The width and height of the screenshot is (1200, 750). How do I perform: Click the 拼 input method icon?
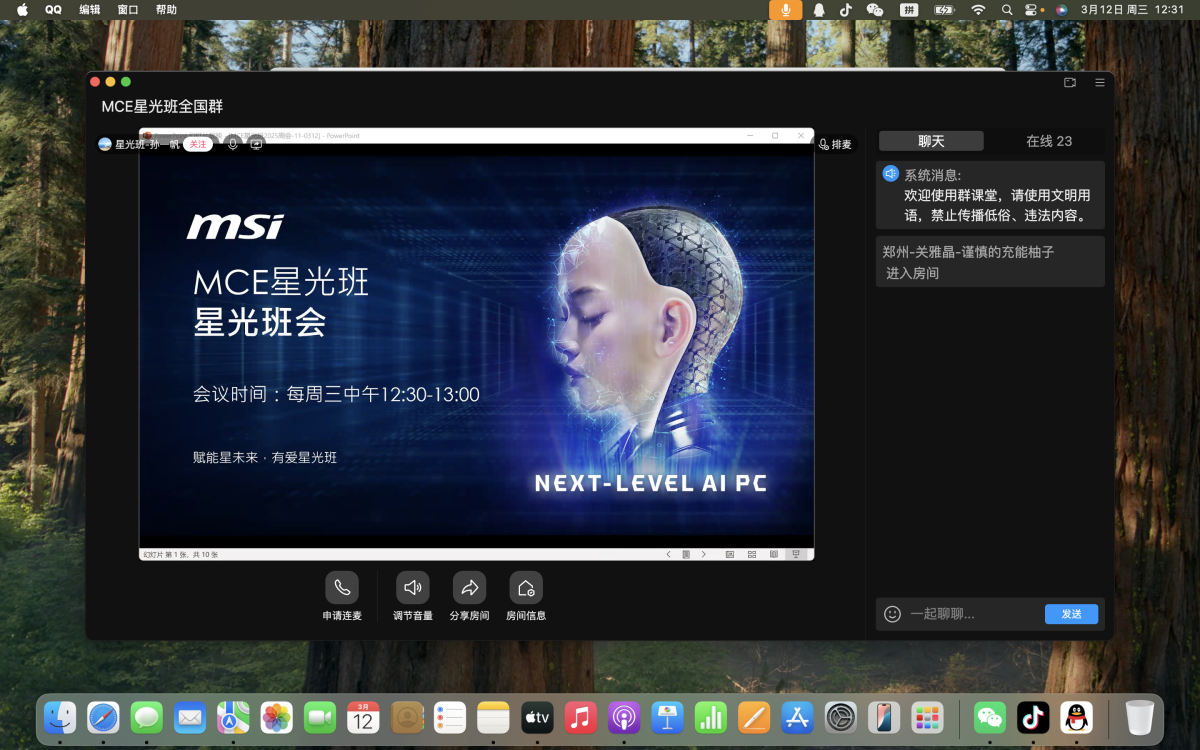tap(909, 9)
